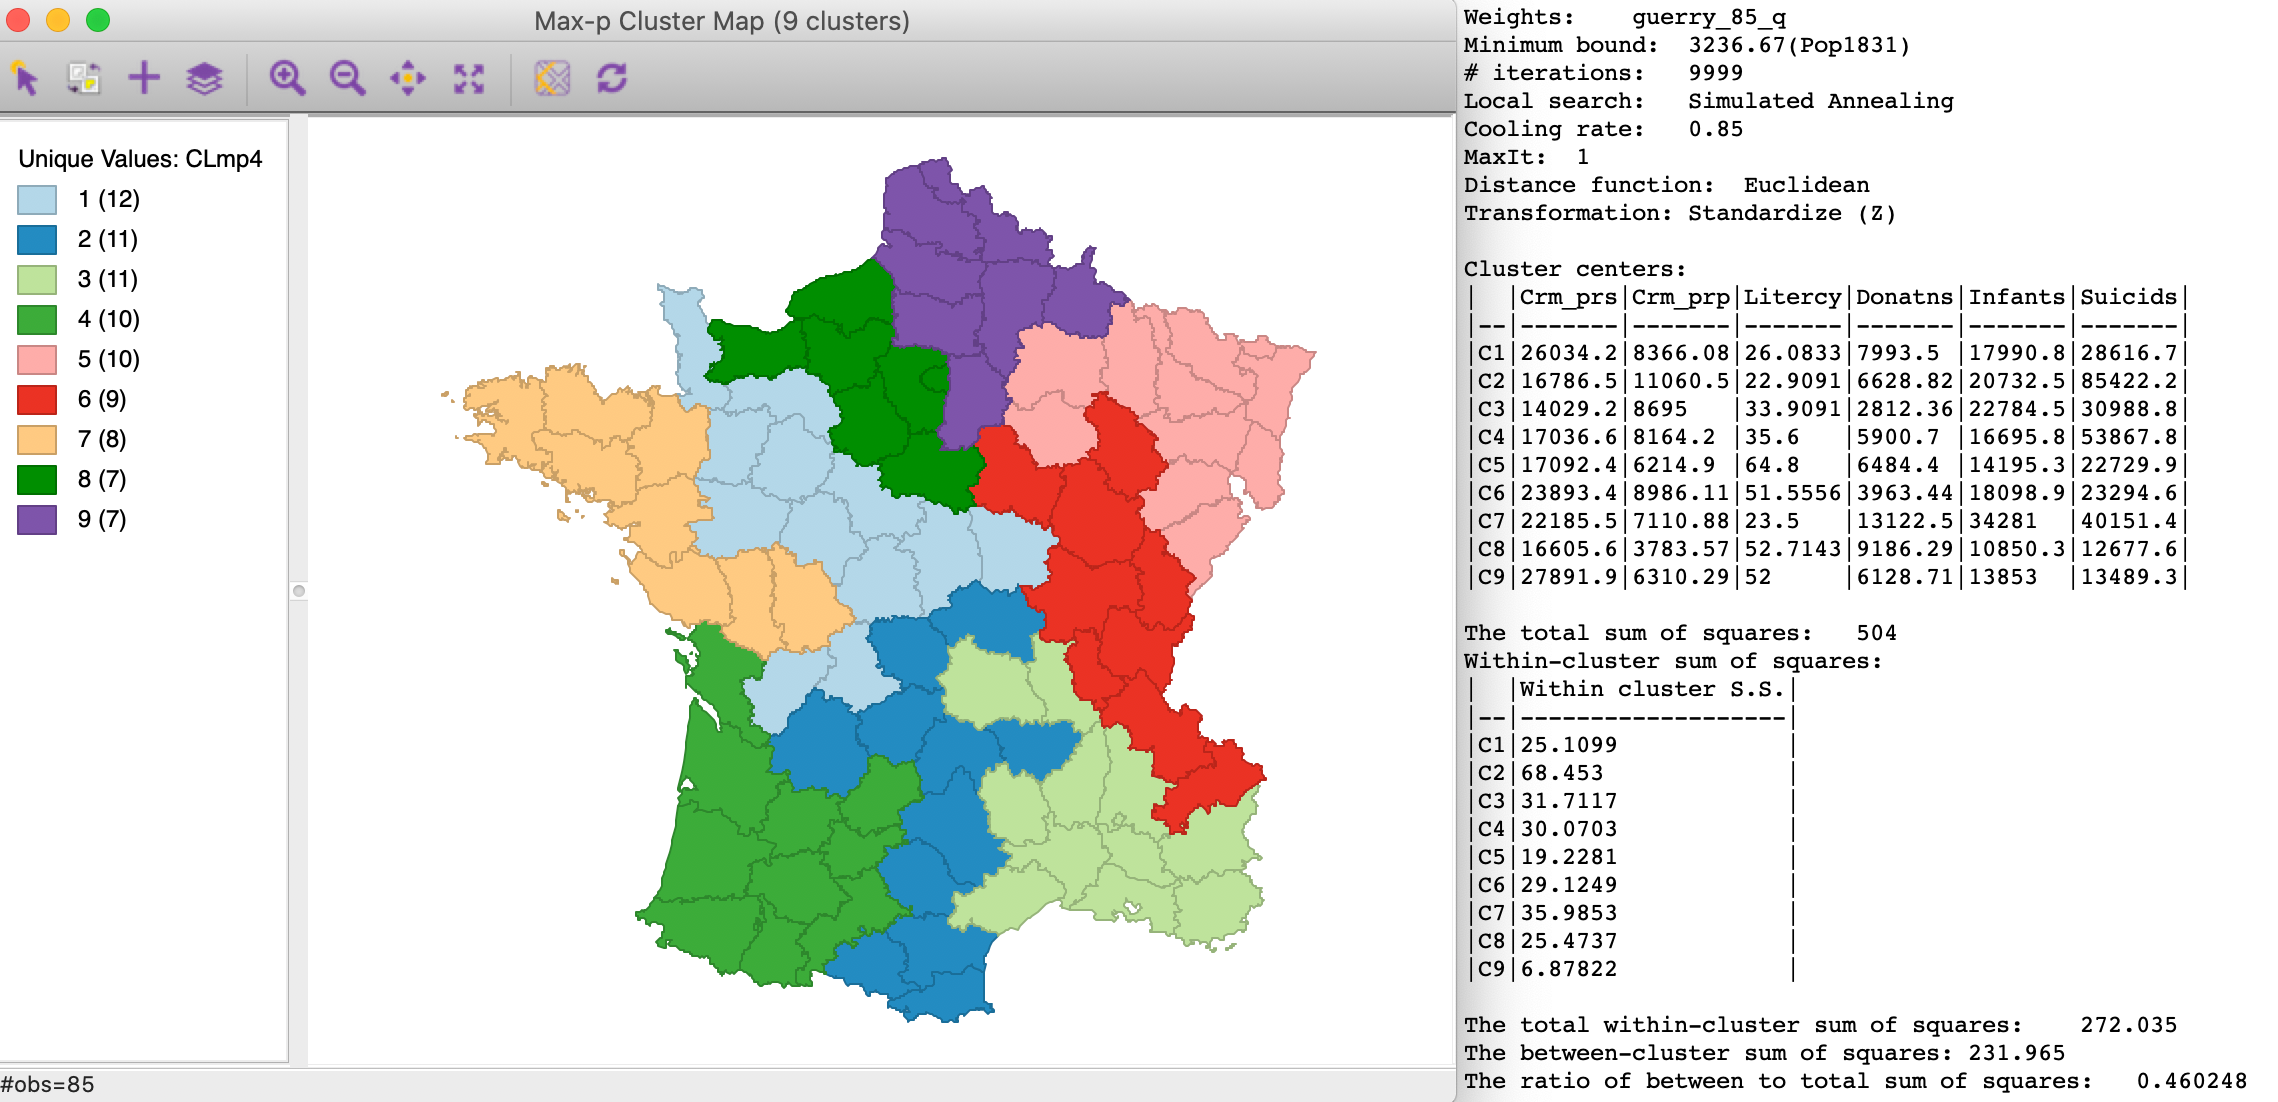Click the legend panel divider handle
The width and height of the screenshot is (2278, 1102).
pyautogui.click(x=298, y=591)
